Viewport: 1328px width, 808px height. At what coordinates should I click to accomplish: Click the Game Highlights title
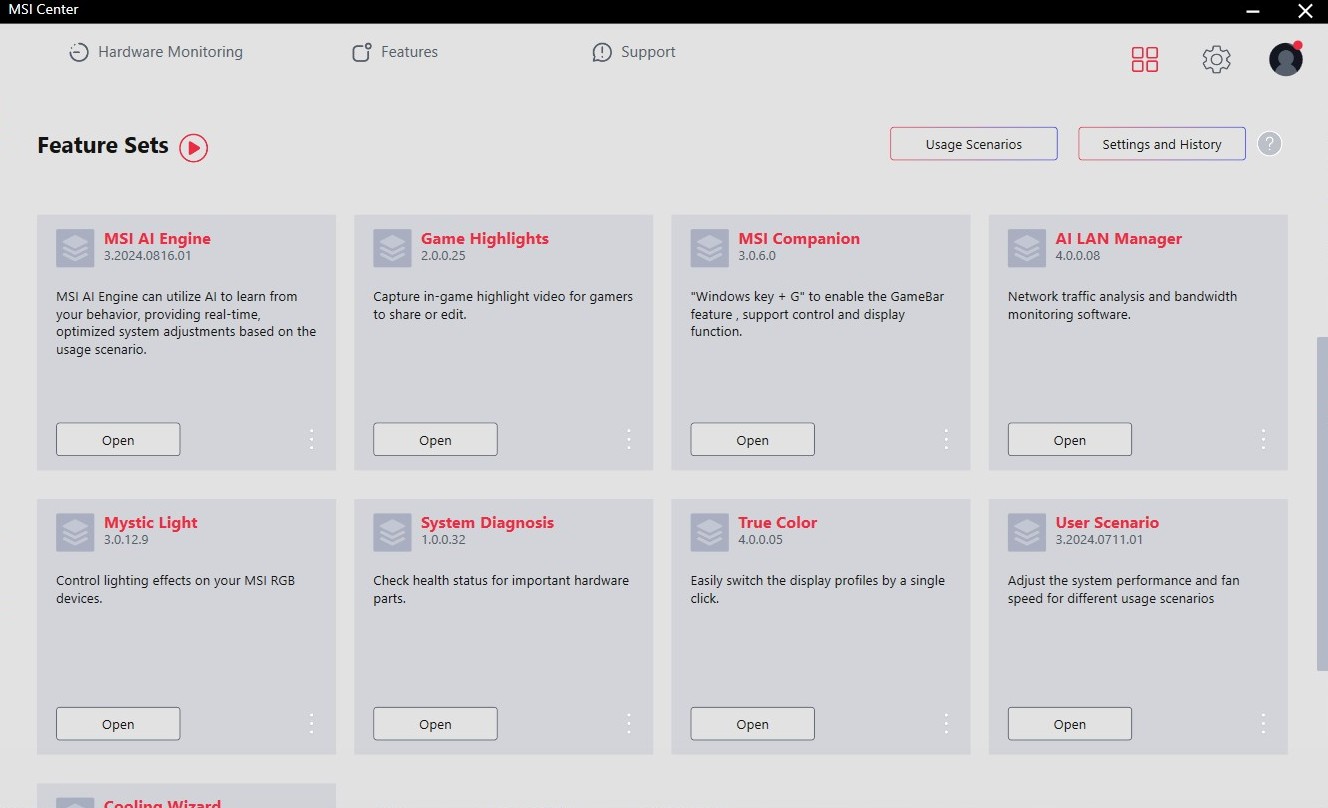[x=485, y=239]
